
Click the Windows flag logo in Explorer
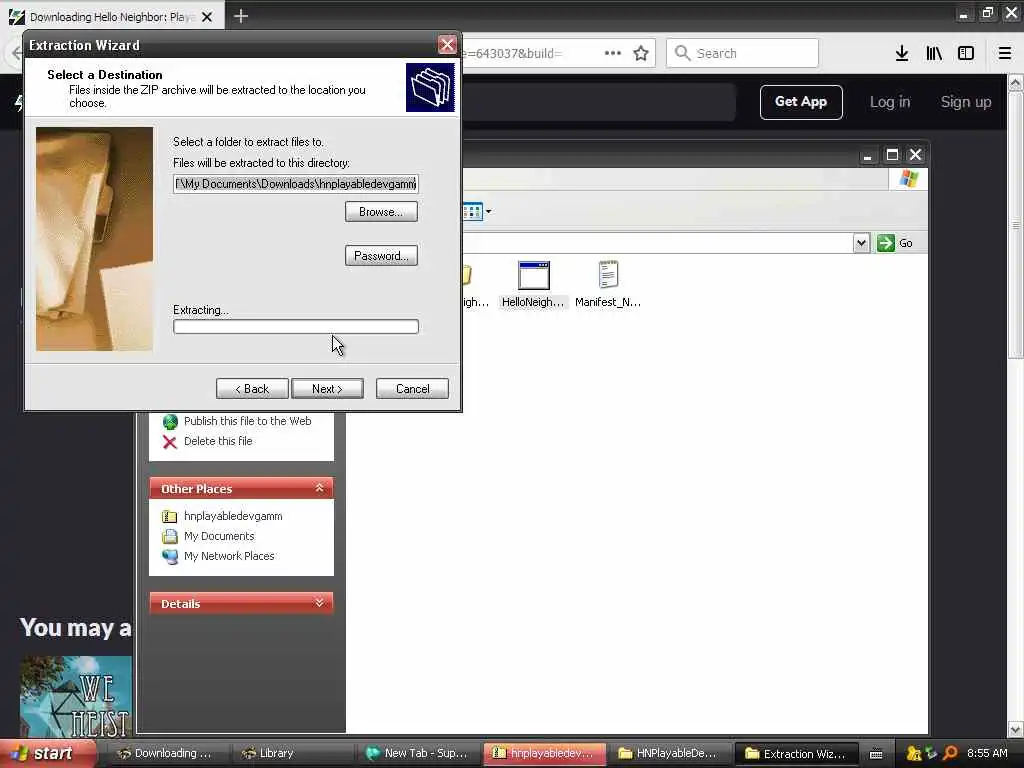[908, 178]
